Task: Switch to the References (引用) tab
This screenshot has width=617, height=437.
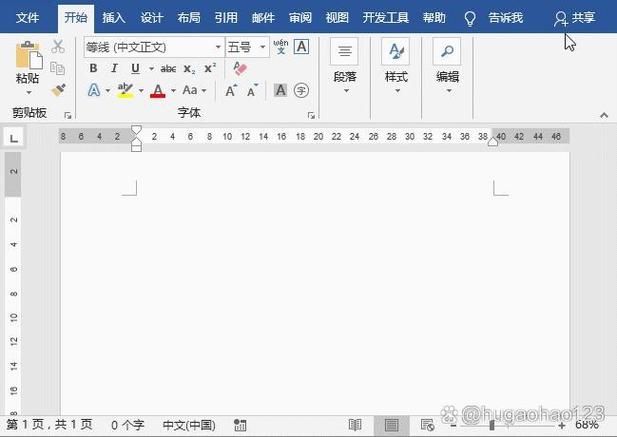Action: pyautogui.click(x=226, y=18)
